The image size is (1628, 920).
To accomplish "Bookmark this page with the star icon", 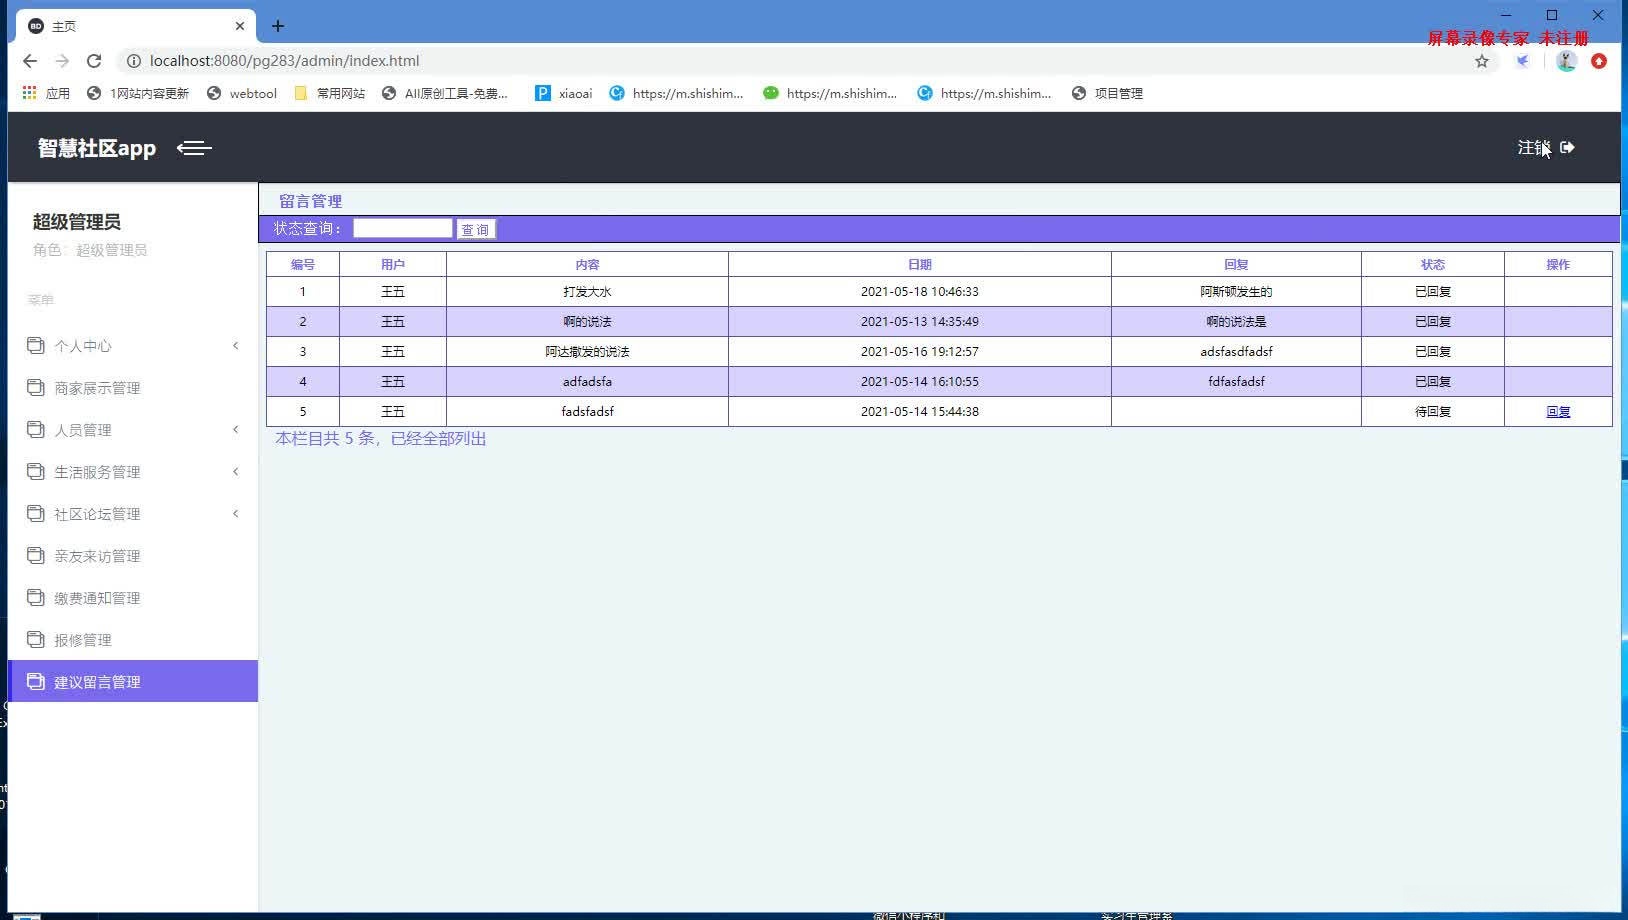I will [1482, 61].
